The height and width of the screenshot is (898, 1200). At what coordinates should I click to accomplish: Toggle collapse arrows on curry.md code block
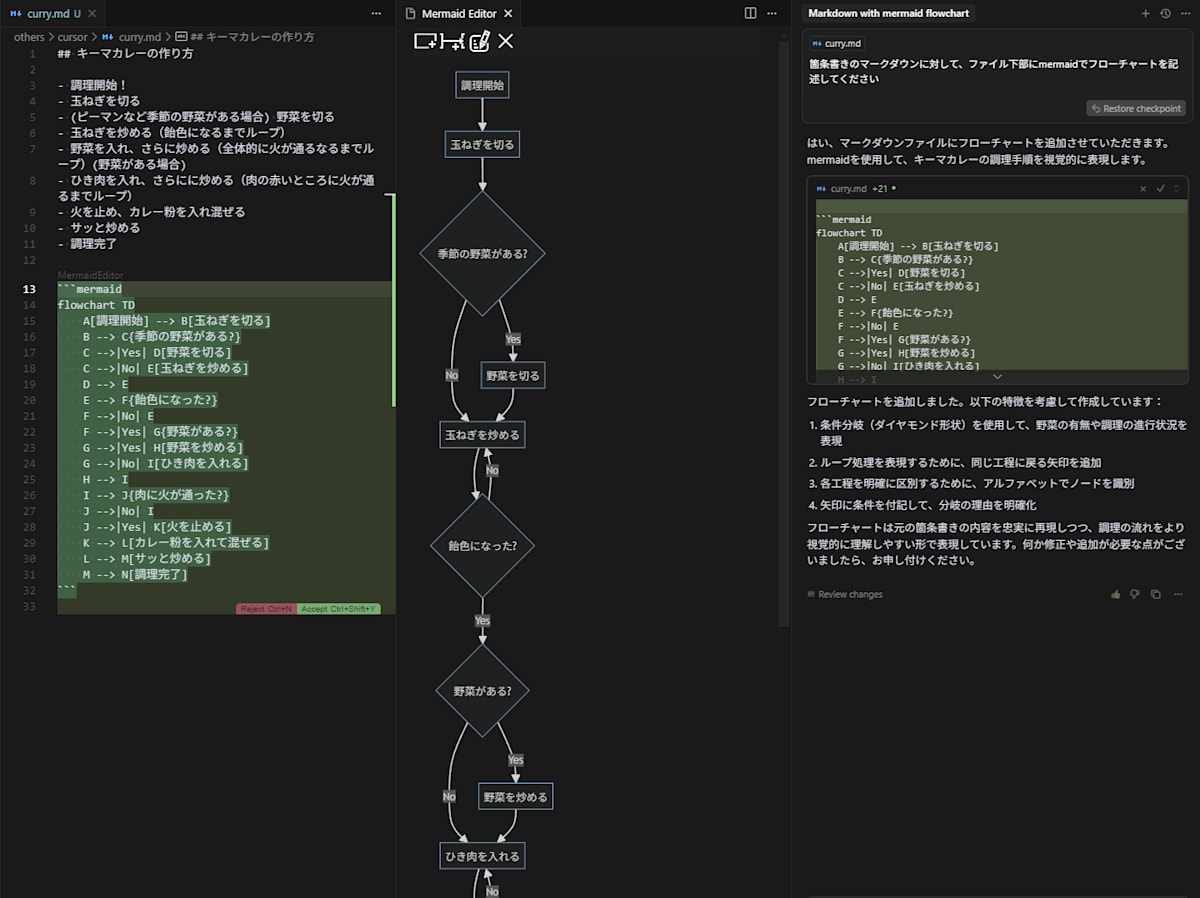click(1177, 188)
